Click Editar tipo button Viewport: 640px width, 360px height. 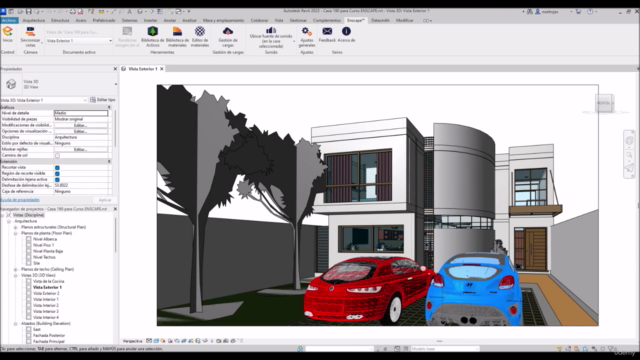[x=102, y=100]
